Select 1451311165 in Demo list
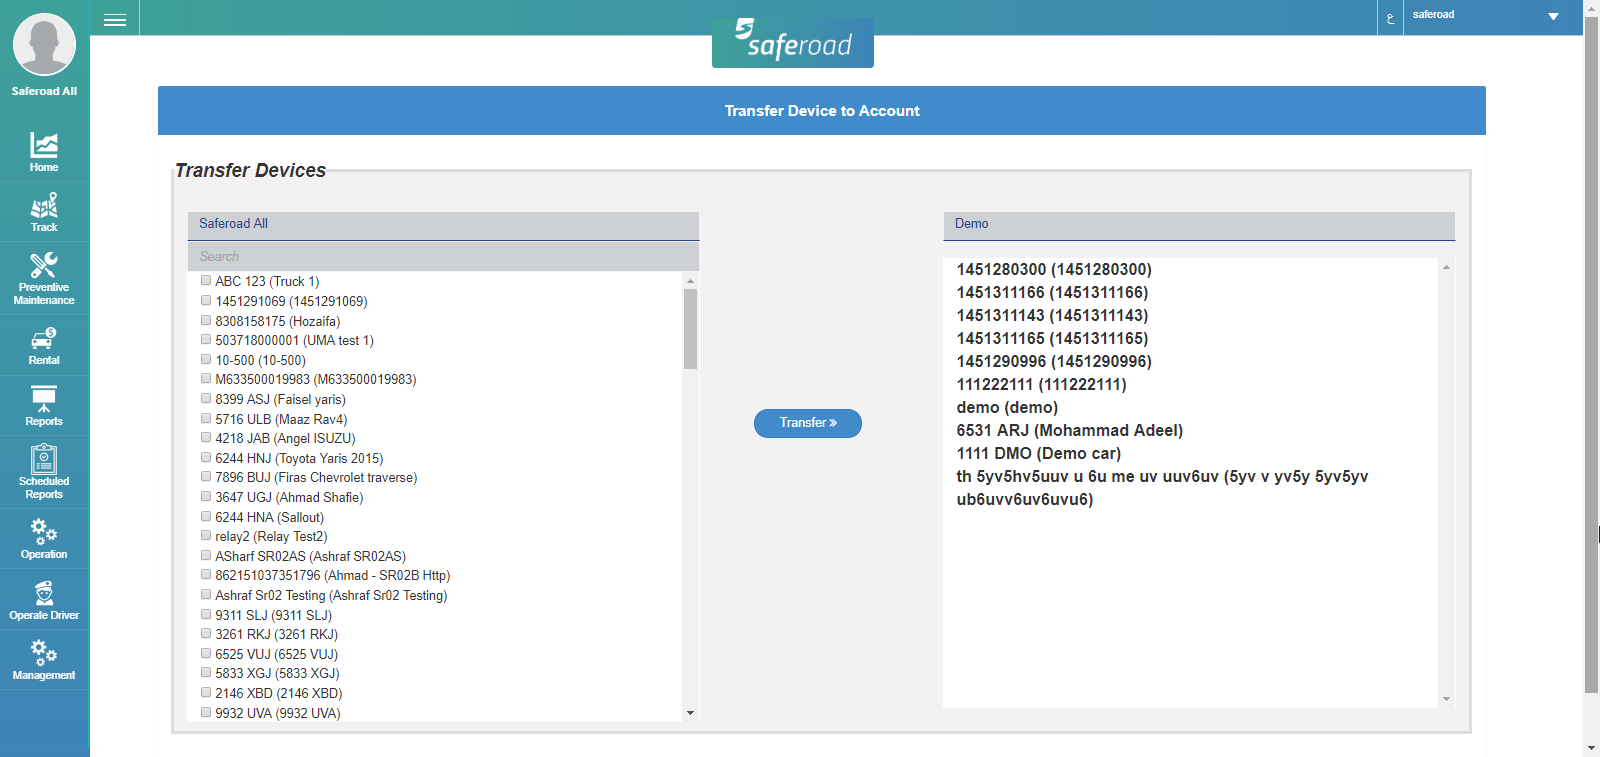 [1052, 338]
